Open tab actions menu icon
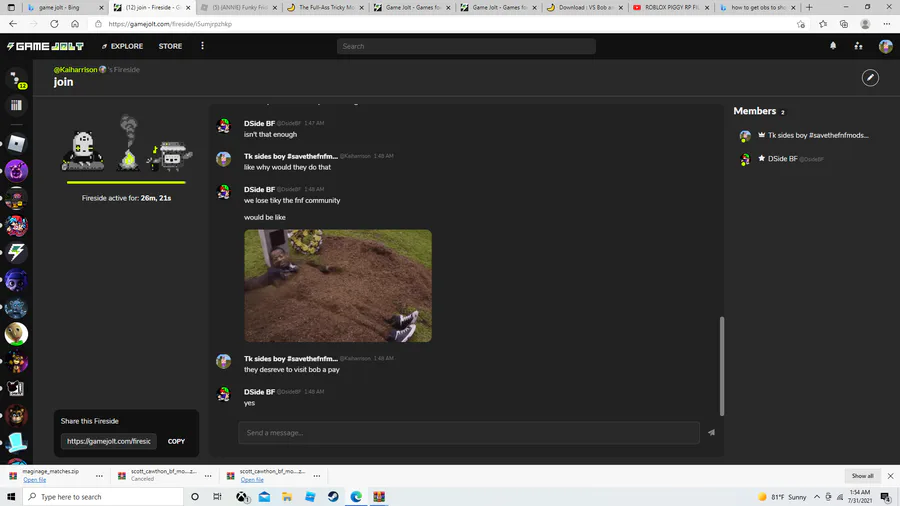900x506 pixels. point(11,7)
